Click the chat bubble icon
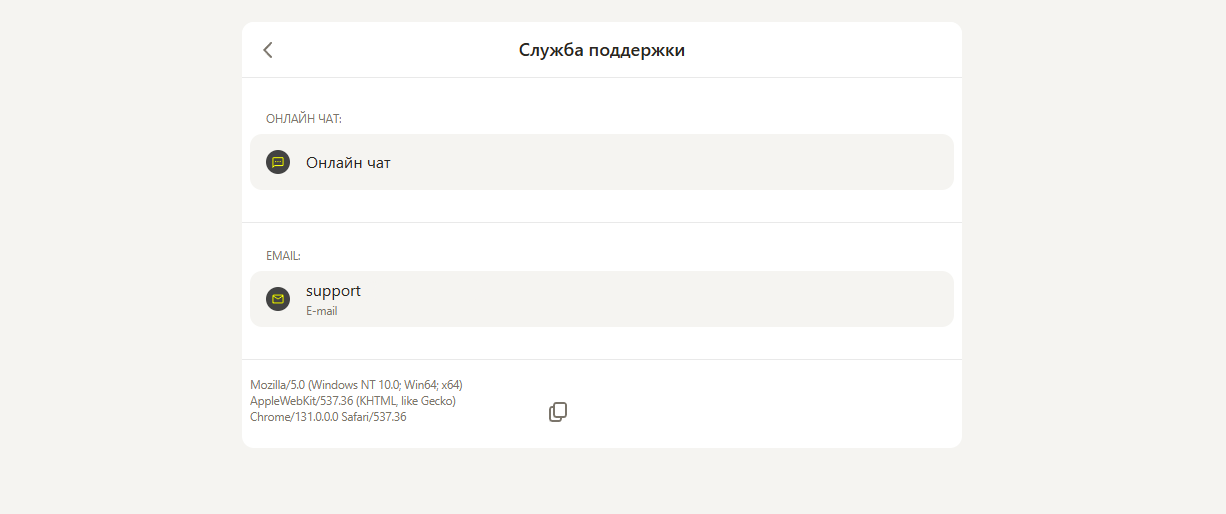Image resolution: width=1226 pixels, height=514 pixels. tap(278, 162)
